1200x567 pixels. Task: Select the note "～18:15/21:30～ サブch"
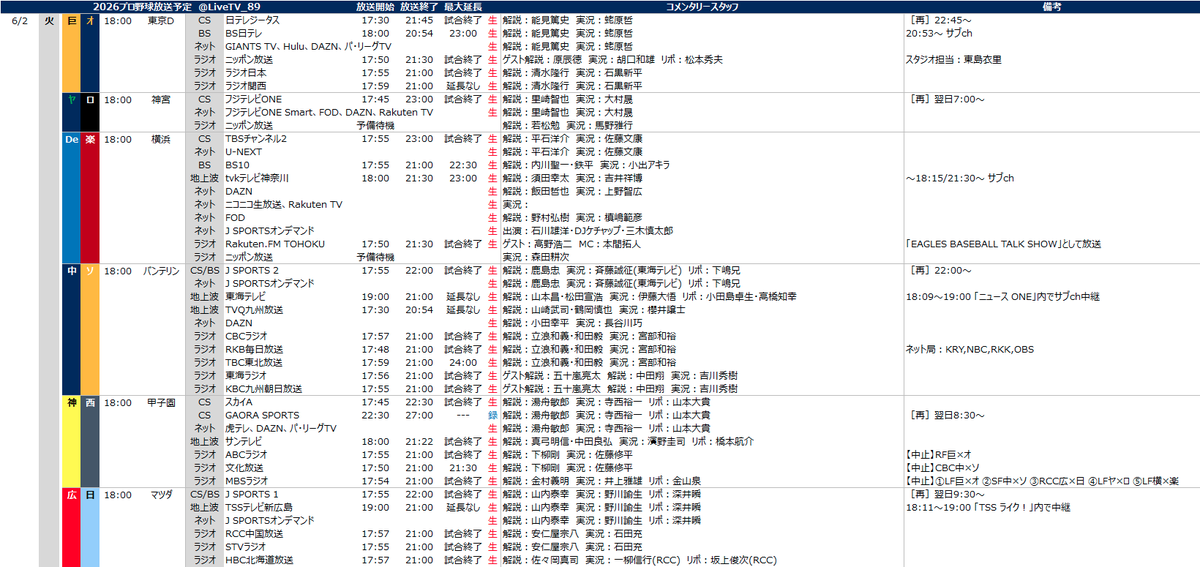pos(960,178)
